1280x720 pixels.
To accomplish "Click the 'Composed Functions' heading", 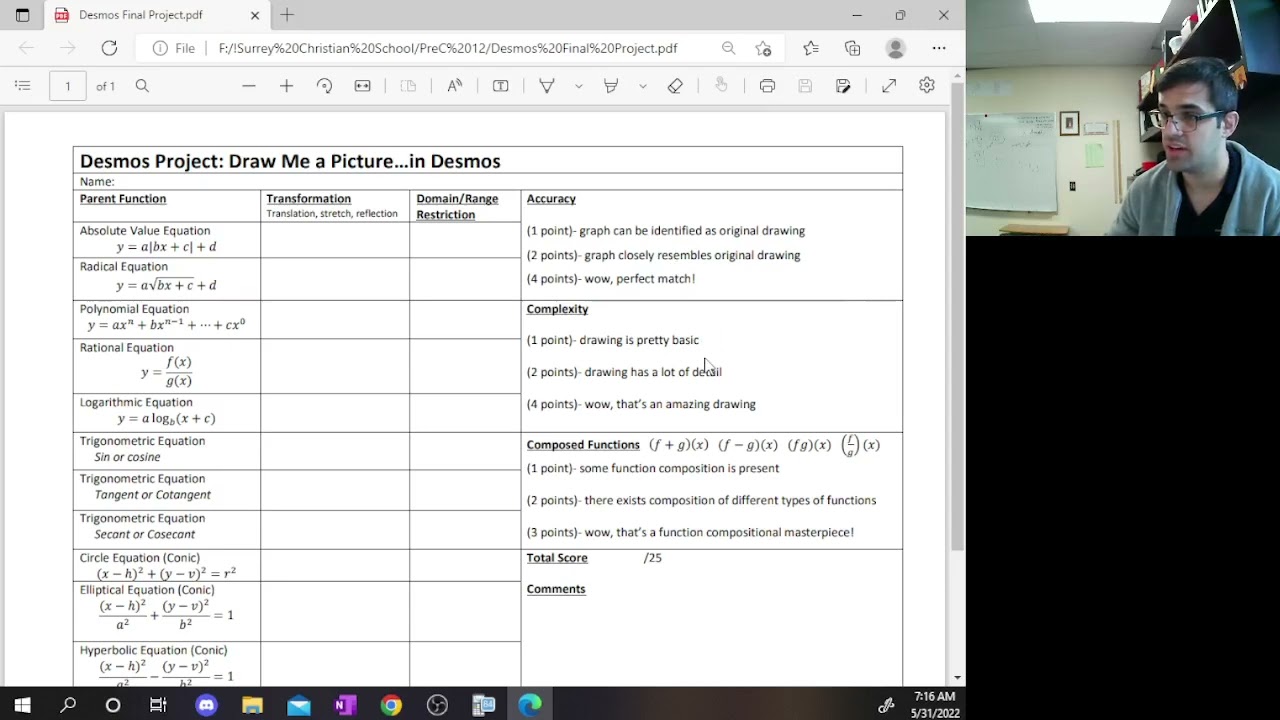I will point(583,445).
